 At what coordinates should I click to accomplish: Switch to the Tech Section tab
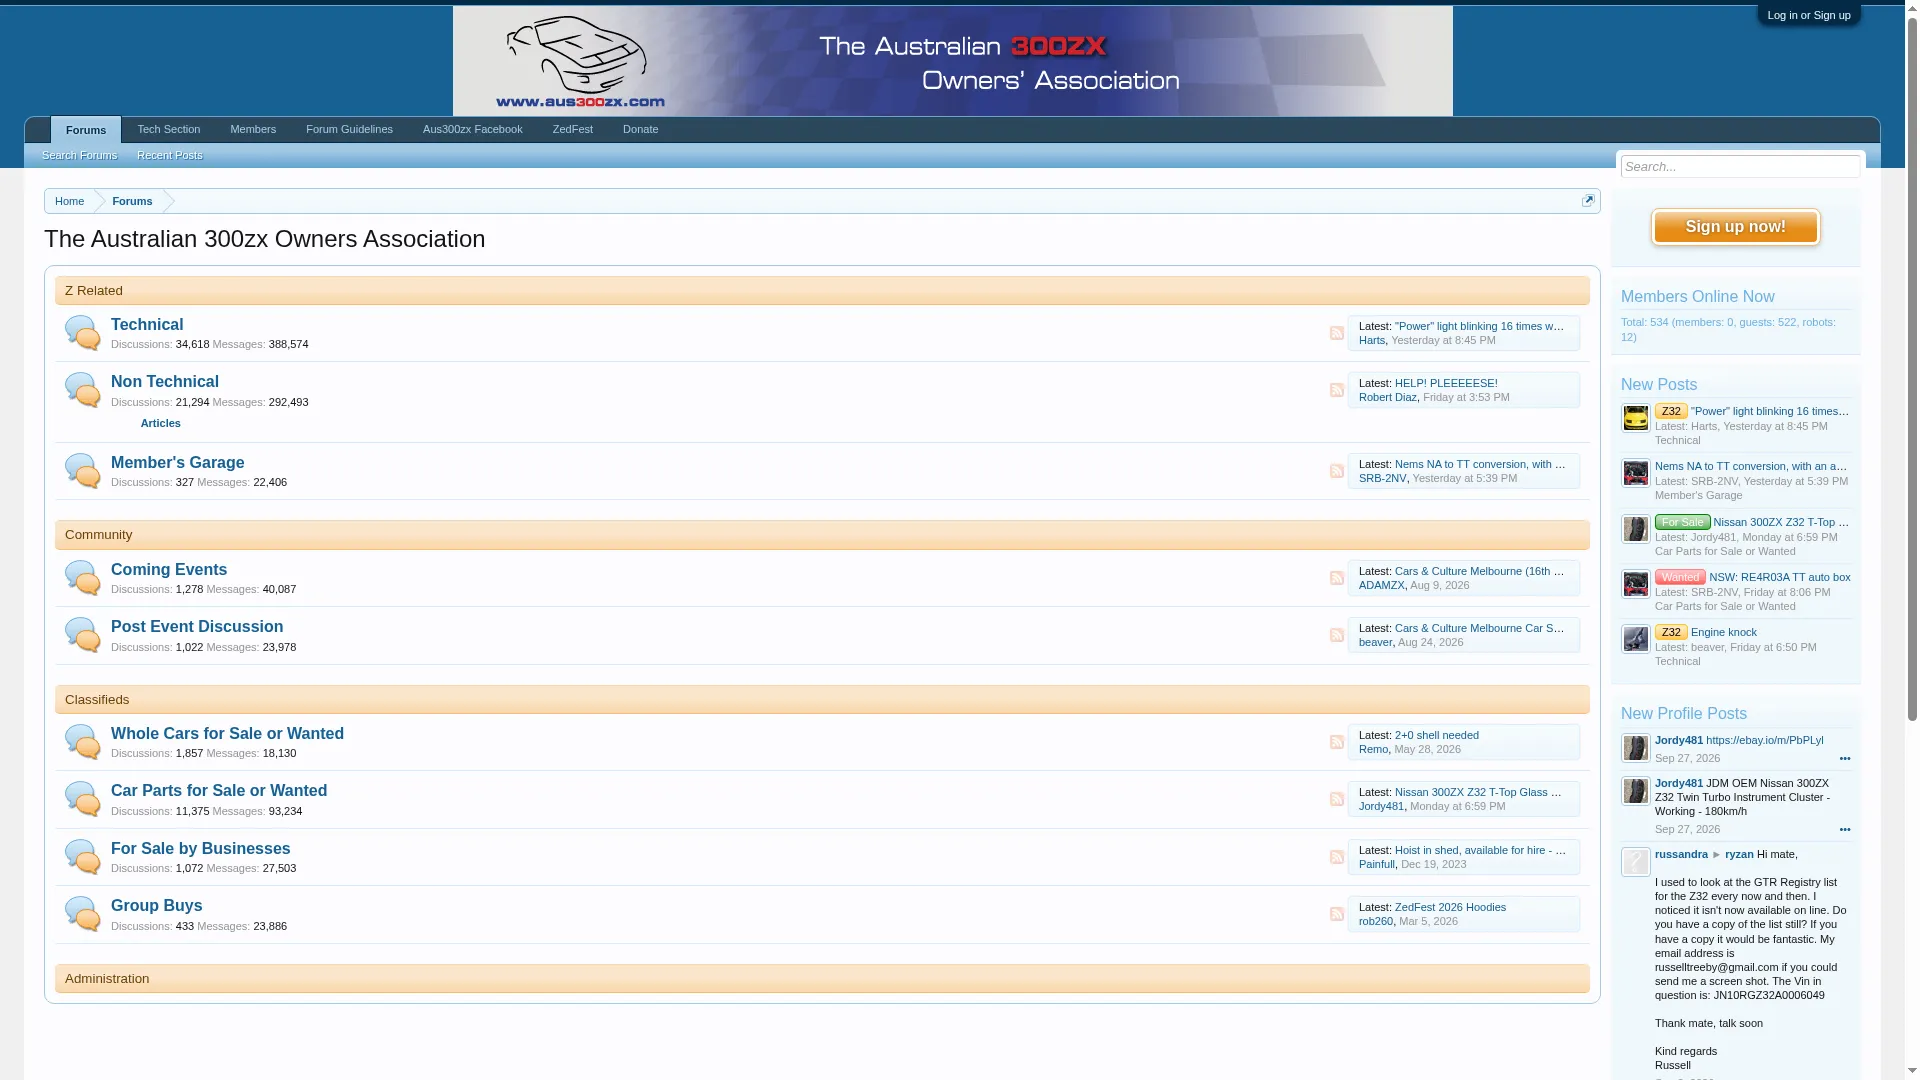[x=169, y=130]
